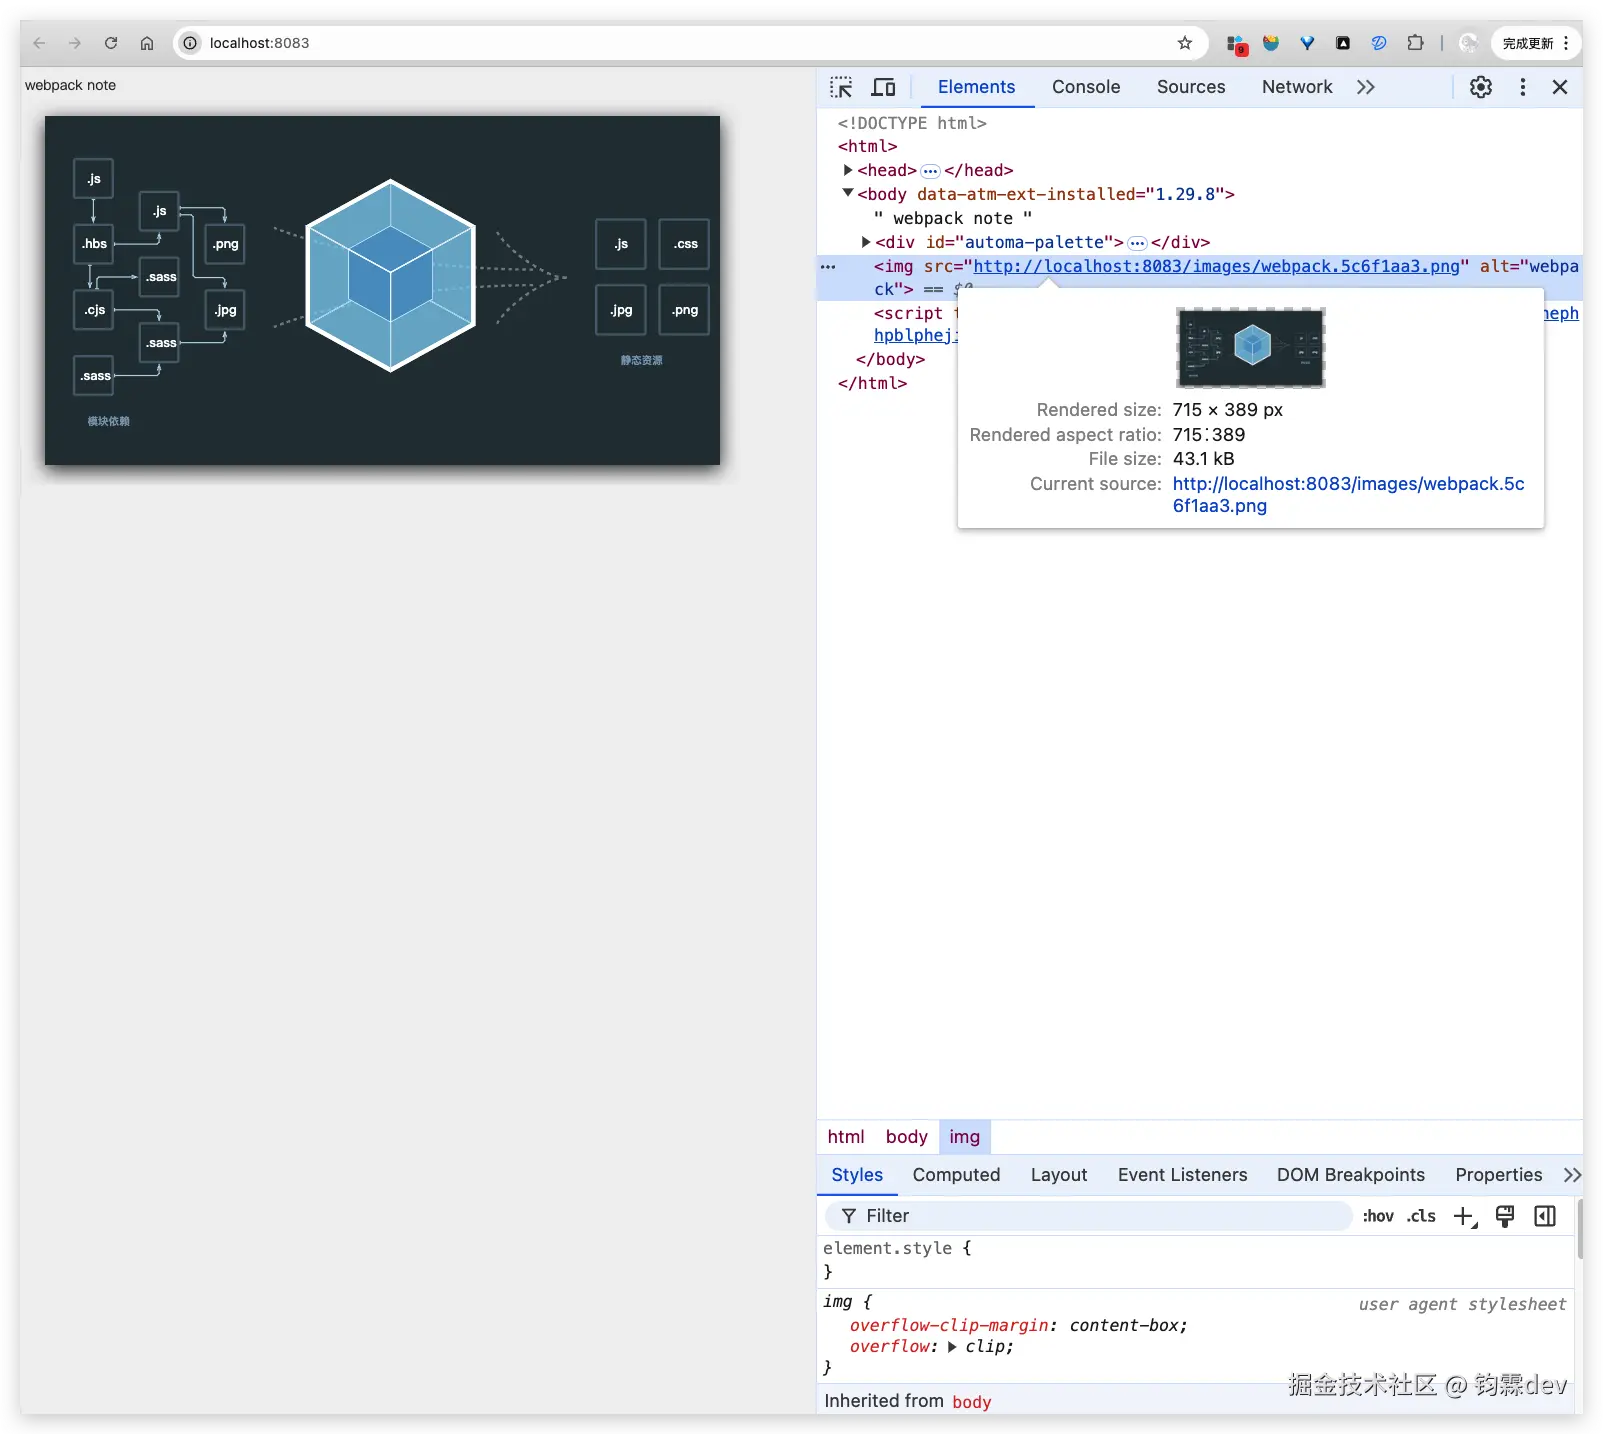Activate the inspect element picker
The height and width of the screenshot is (1434, 1603).
(x=841, y=87)
